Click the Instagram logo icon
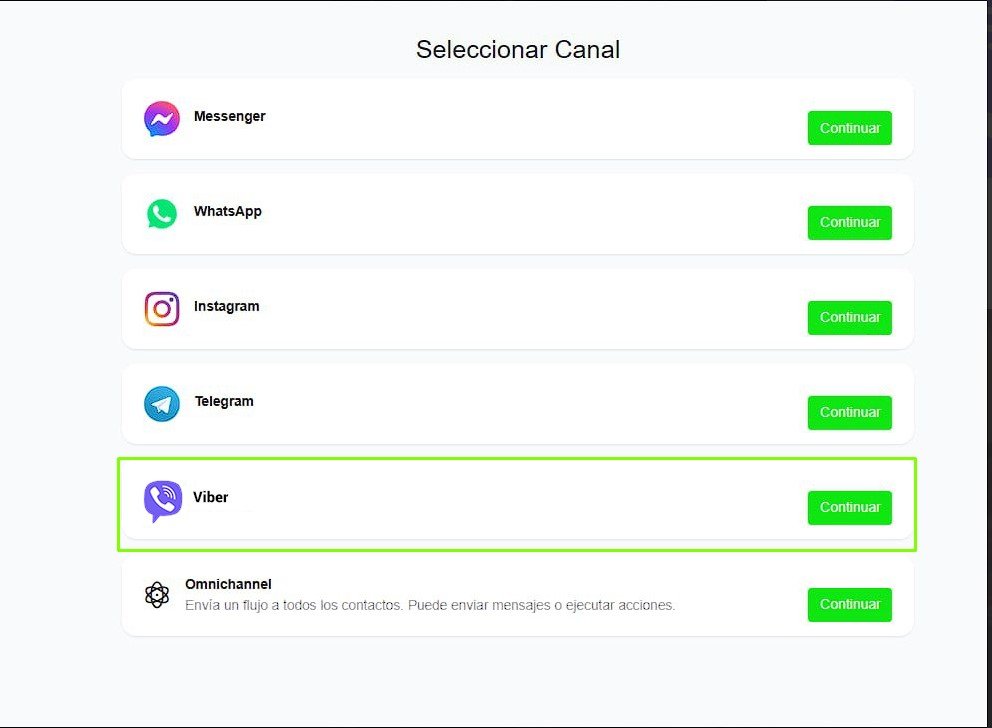 point(162,309)
